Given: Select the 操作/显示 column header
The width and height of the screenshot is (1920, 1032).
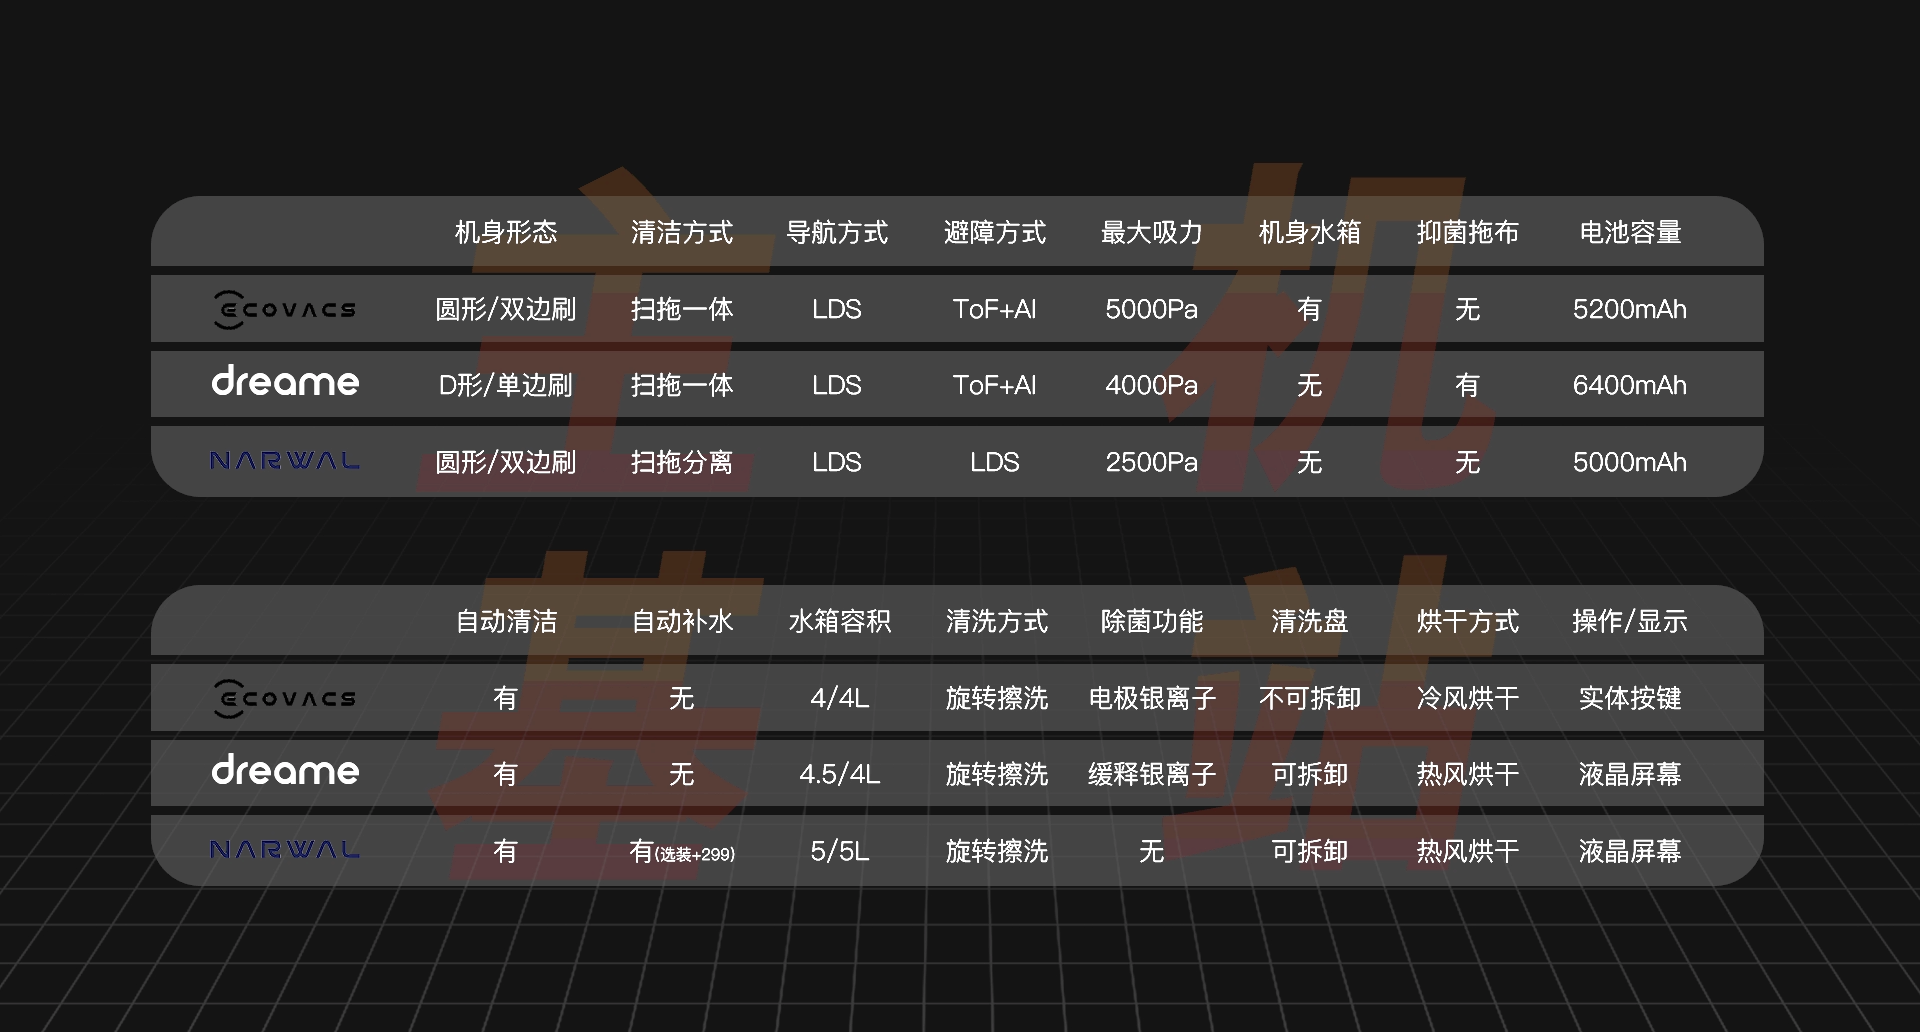Looking at the screenshot, I should point(1630,622).
